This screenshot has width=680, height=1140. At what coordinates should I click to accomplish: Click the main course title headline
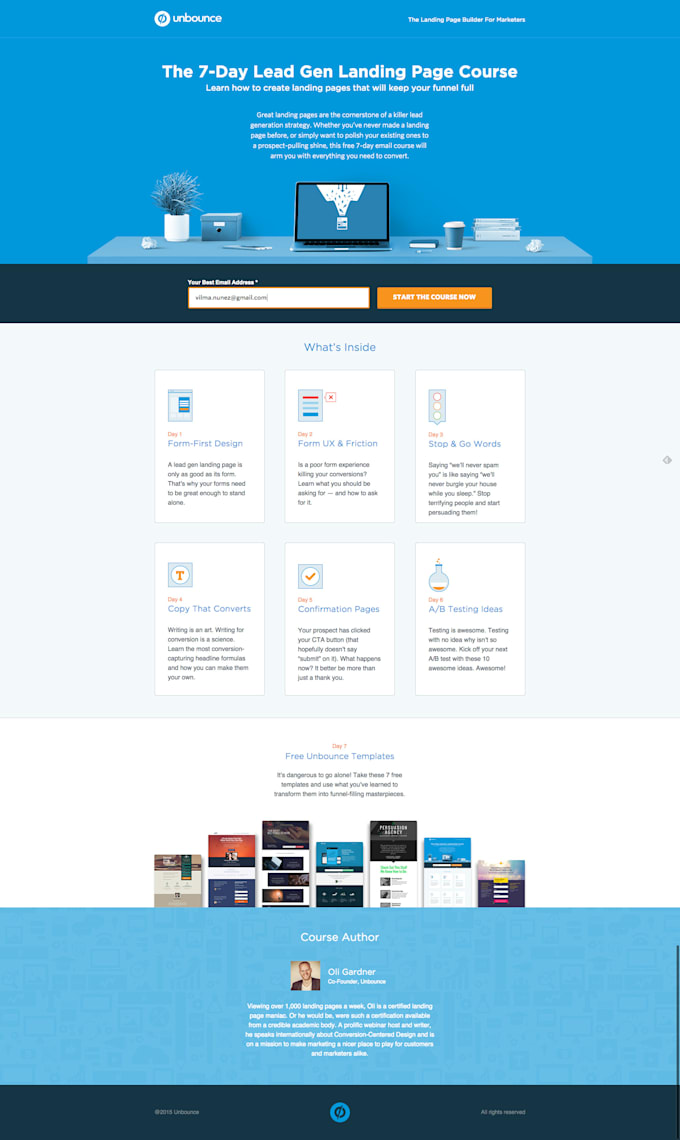click(x=340, y=71)
